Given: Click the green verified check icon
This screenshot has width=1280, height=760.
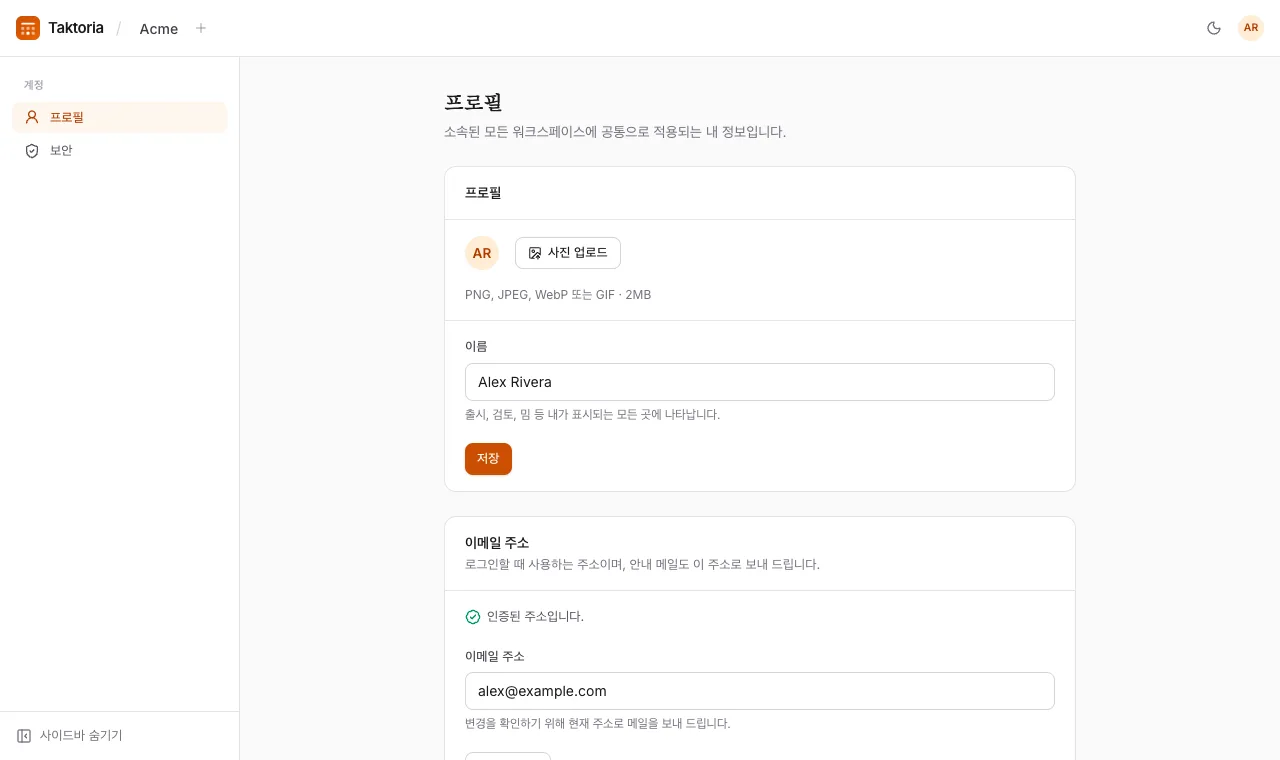Looking at the screenshot, I should [473, 617].
